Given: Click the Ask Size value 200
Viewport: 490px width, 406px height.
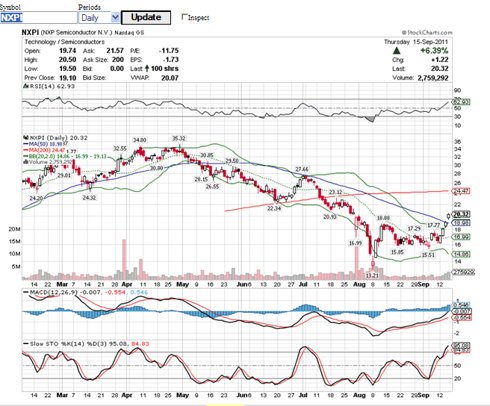Looking at the screenshot, I should coord(118,60).
